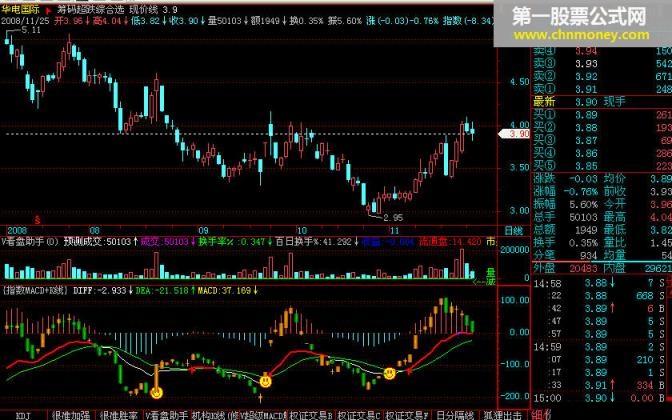Viewport: 672px width, 420px height.
Task: Open the KDJ indicator tab
Action: (x=23, y=415)
